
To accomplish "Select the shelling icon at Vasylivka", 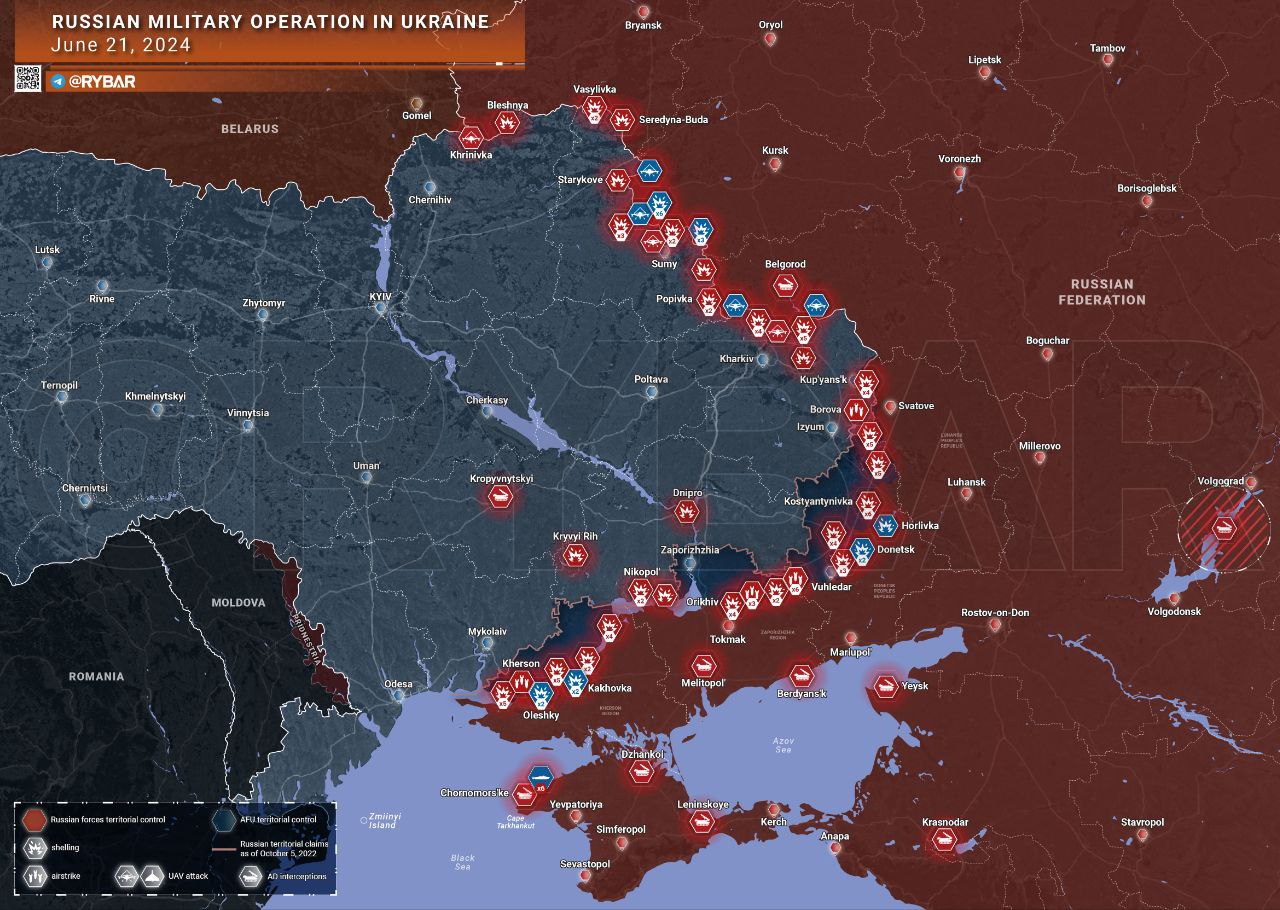I will pos(594,109).
